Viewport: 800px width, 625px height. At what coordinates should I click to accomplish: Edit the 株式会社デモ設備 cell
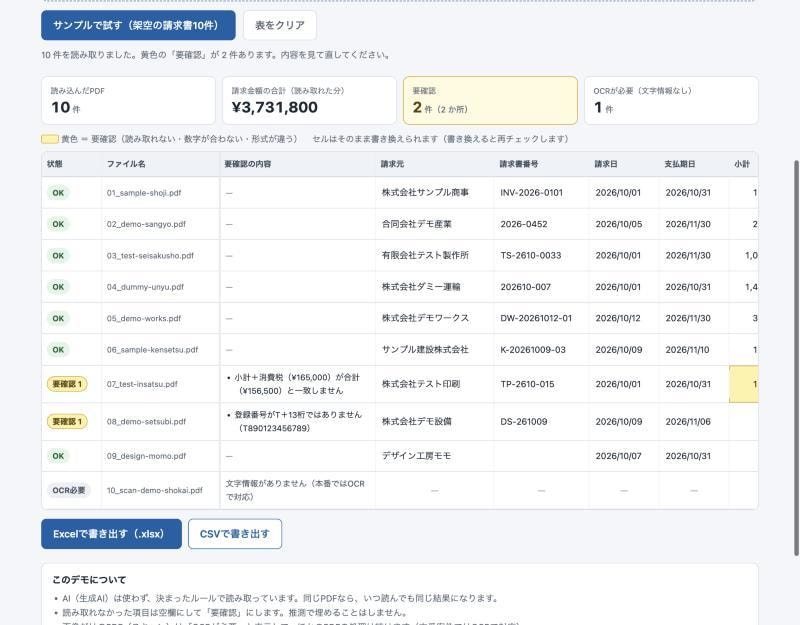(x=435, y=421)
